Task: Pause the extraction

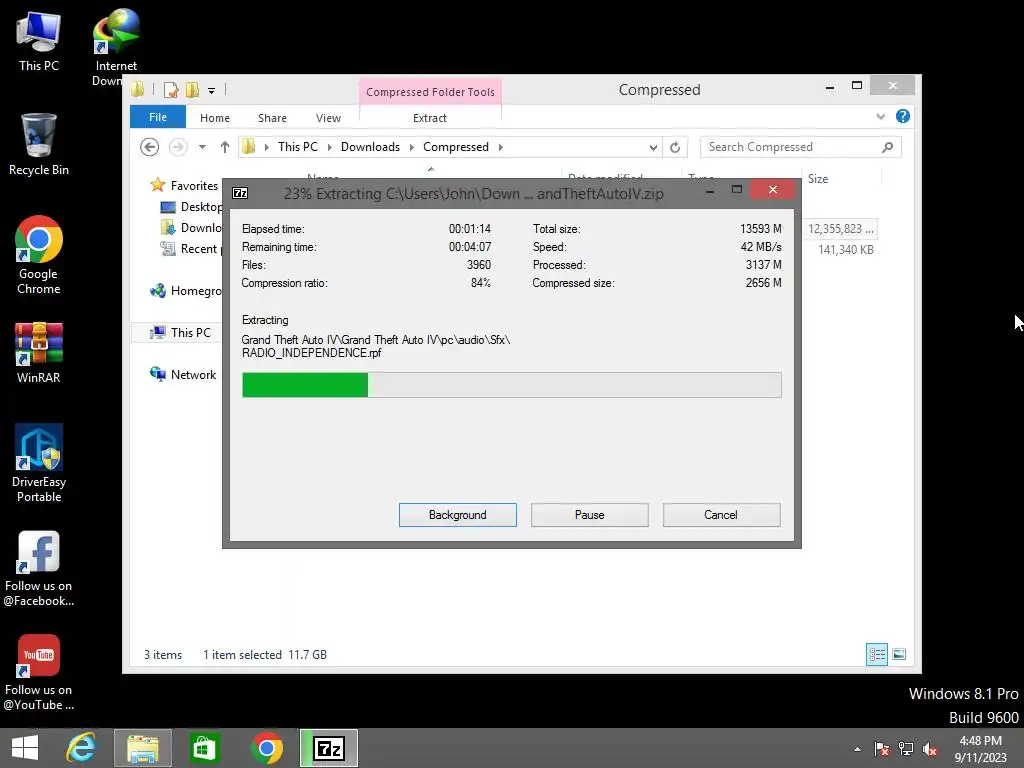Action: 590,515
